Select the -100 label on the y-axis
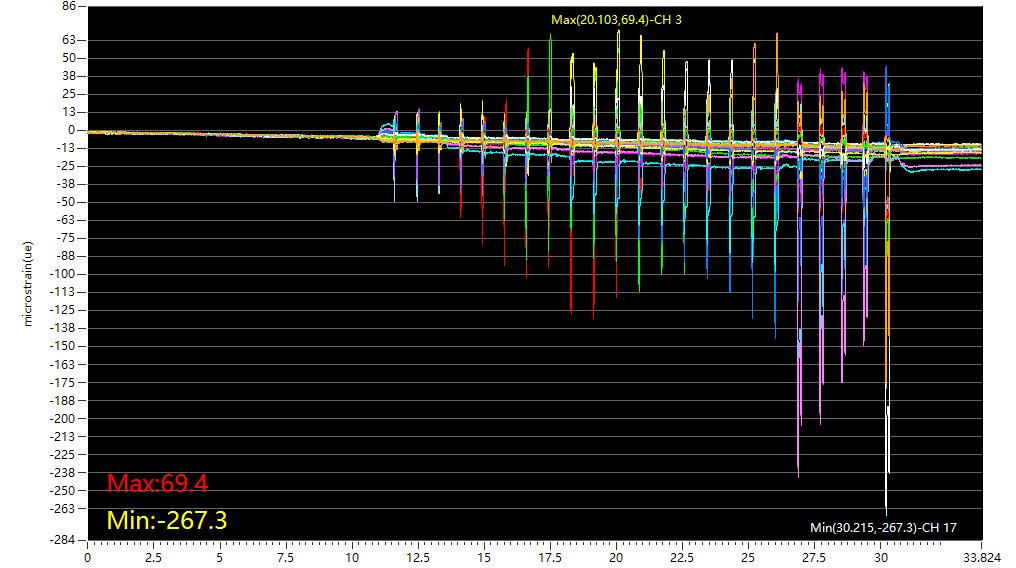 [x=64, y=274]
